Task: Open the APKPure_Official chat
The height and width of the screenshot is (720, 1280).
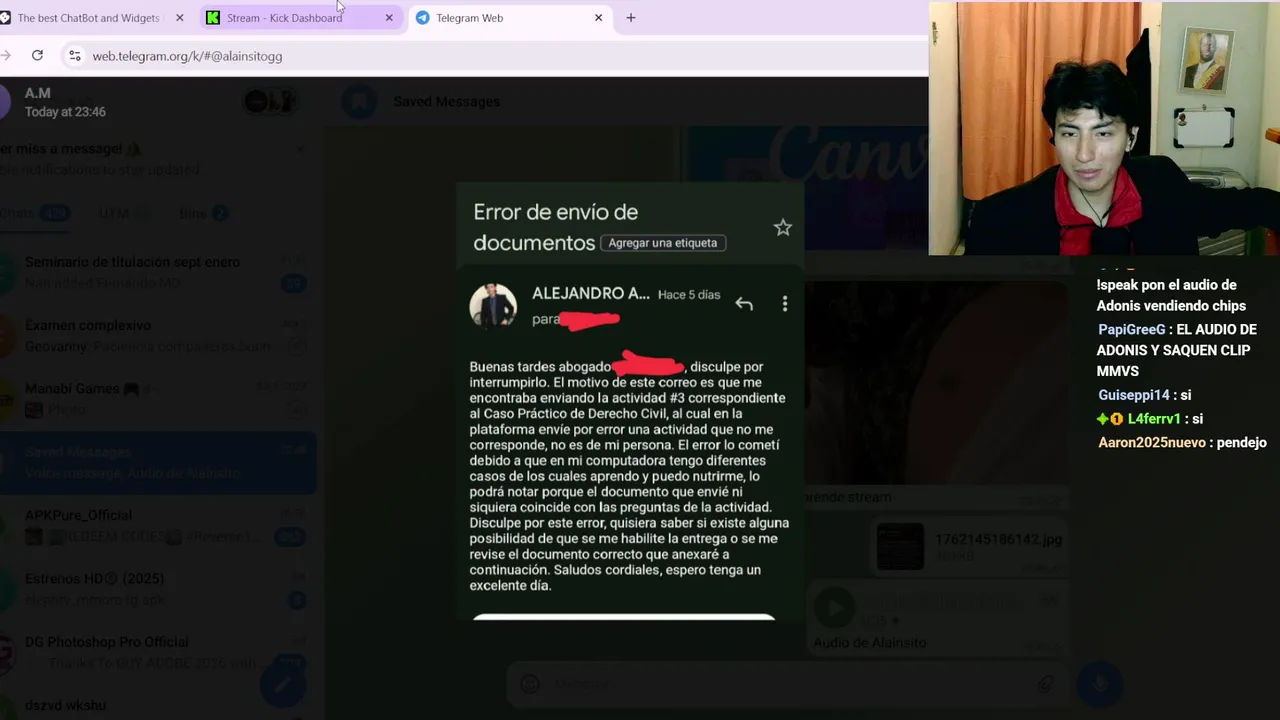Action: (158, 525)
